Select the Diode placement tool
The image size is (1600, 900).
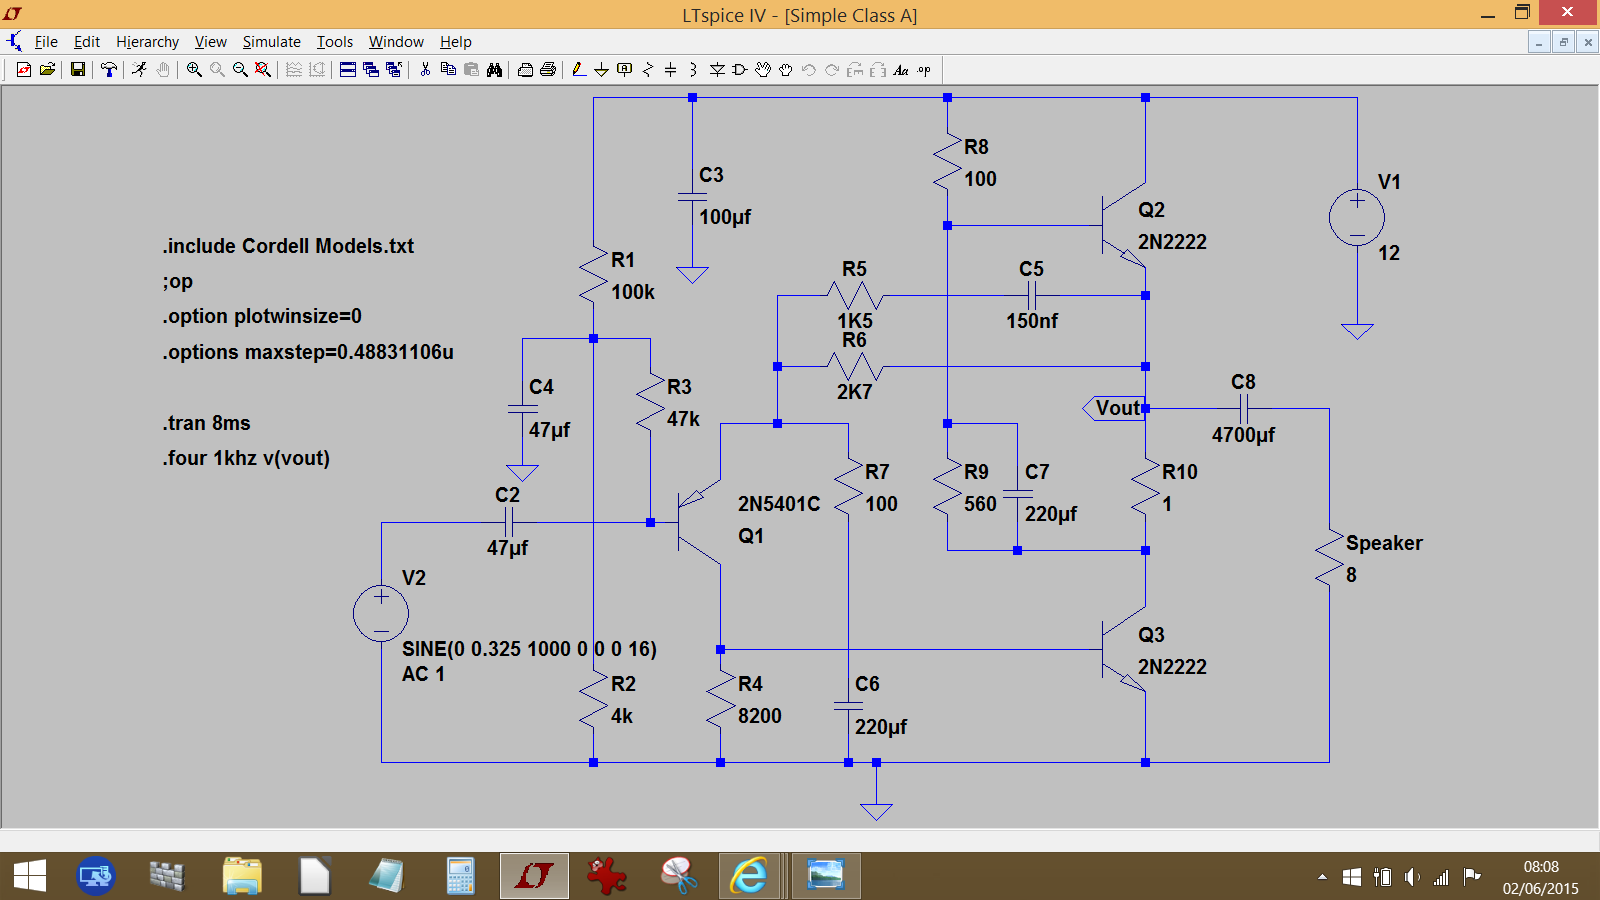717,69
